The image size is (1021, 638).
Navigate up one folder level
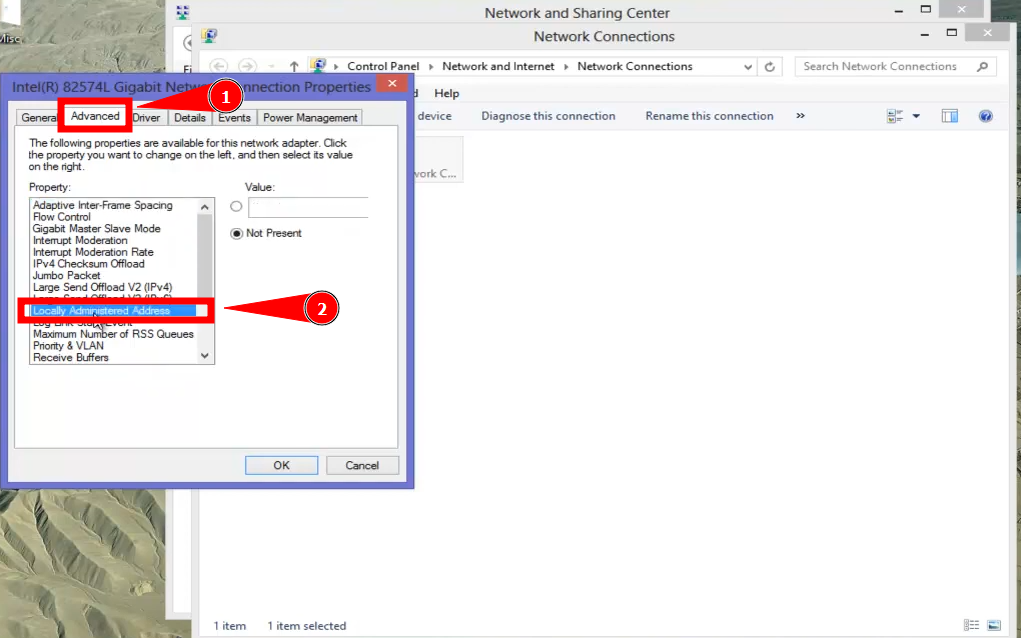(291, 66)
